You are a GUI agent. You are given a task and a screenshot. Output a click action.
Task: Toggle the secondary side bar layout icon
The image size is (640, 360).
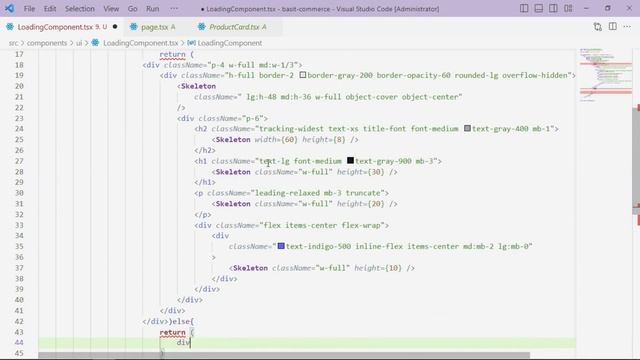pyautogui.click(x=553, y=9)
